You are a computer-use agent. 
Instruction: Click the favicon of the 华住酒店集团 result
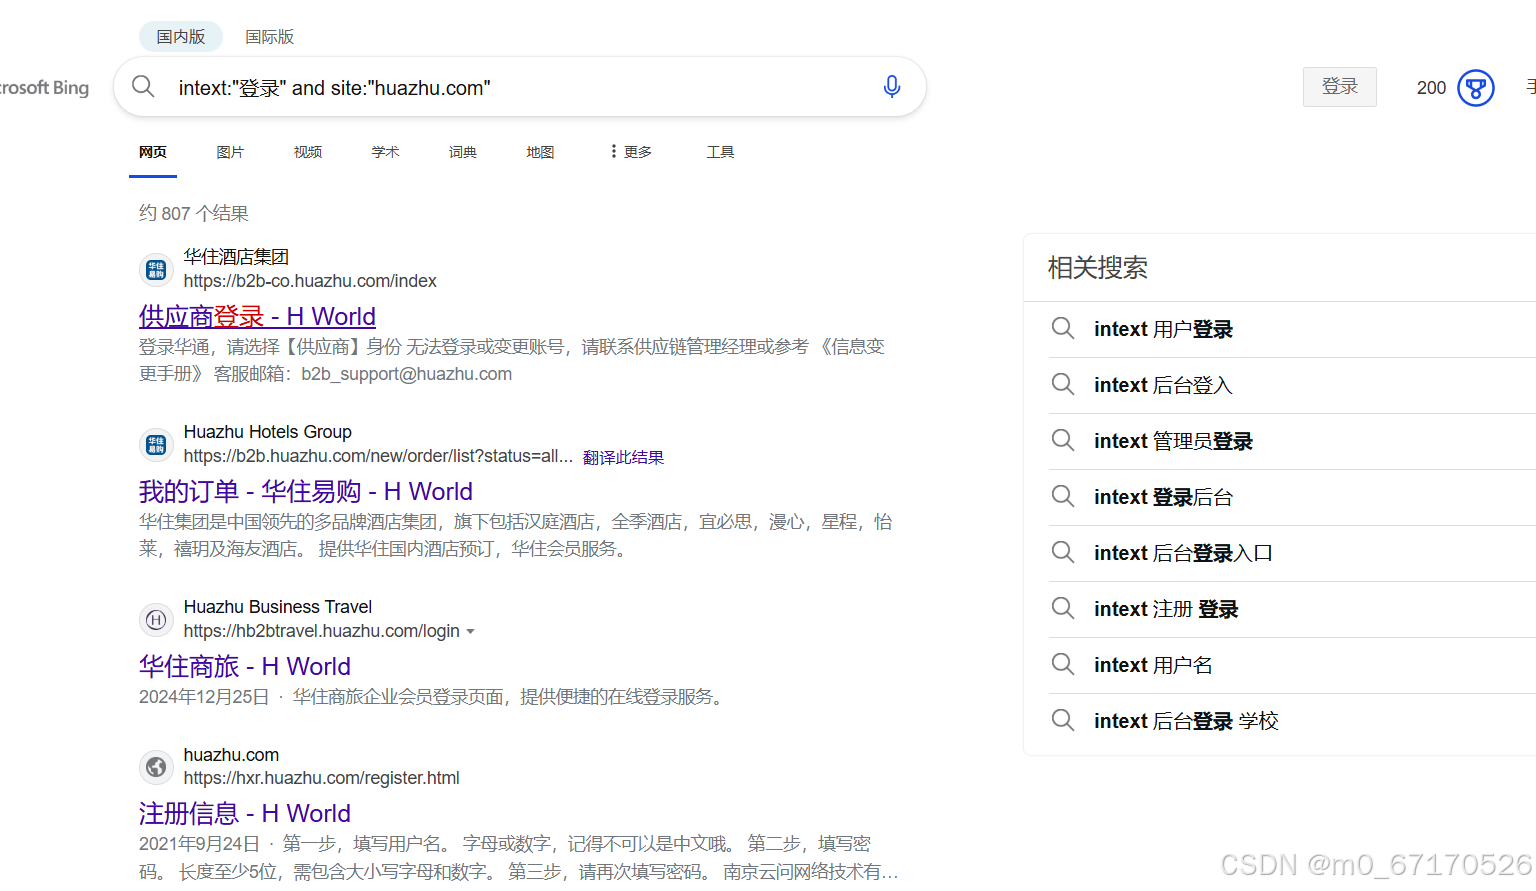pos(156,269)
